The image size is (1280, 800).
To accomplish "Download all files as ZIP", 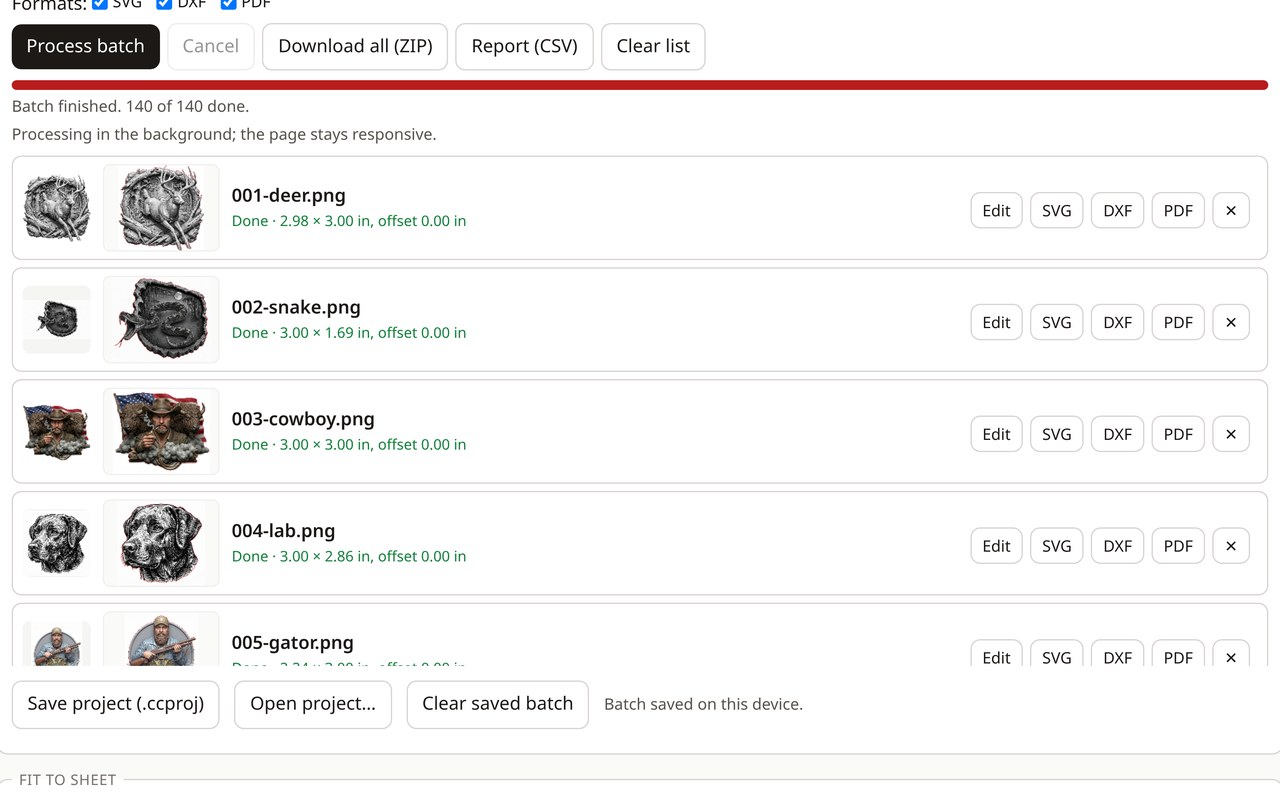I will 355,46.
